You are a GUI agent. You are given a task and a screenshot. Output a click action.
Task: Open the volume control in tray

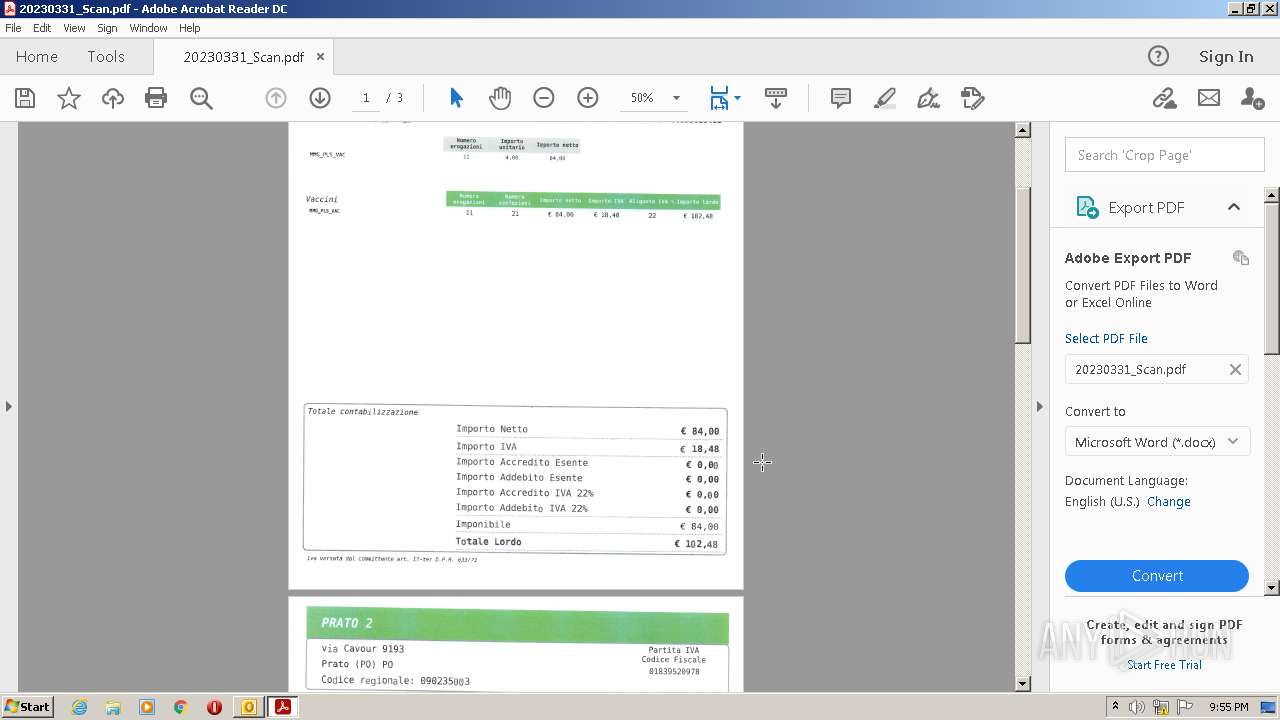point(1137,707)
